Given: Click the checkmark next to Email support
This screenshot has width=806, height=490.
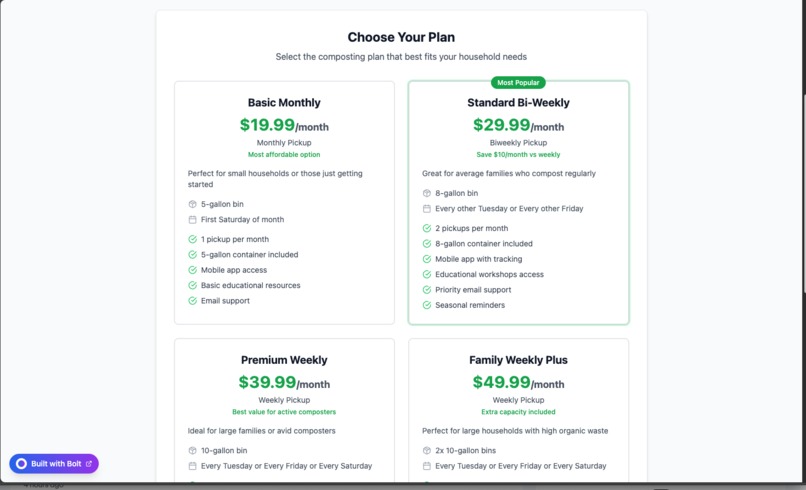Looking at the screenshot, I should [192, 301].
